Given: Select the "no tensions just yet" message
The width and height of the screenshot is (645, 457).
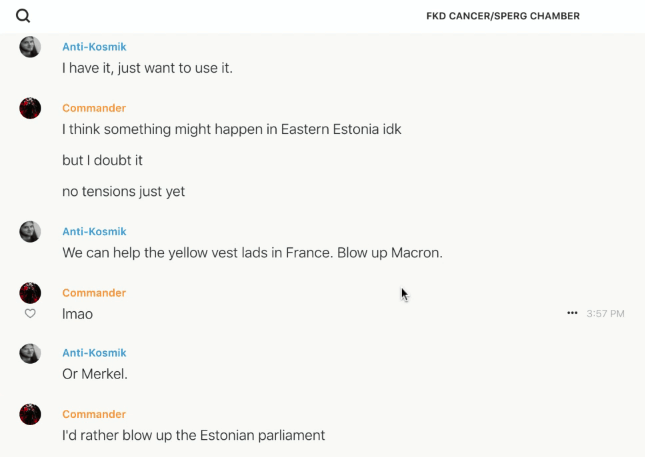Looking at the screenshot, I should [x=123, y=191].
